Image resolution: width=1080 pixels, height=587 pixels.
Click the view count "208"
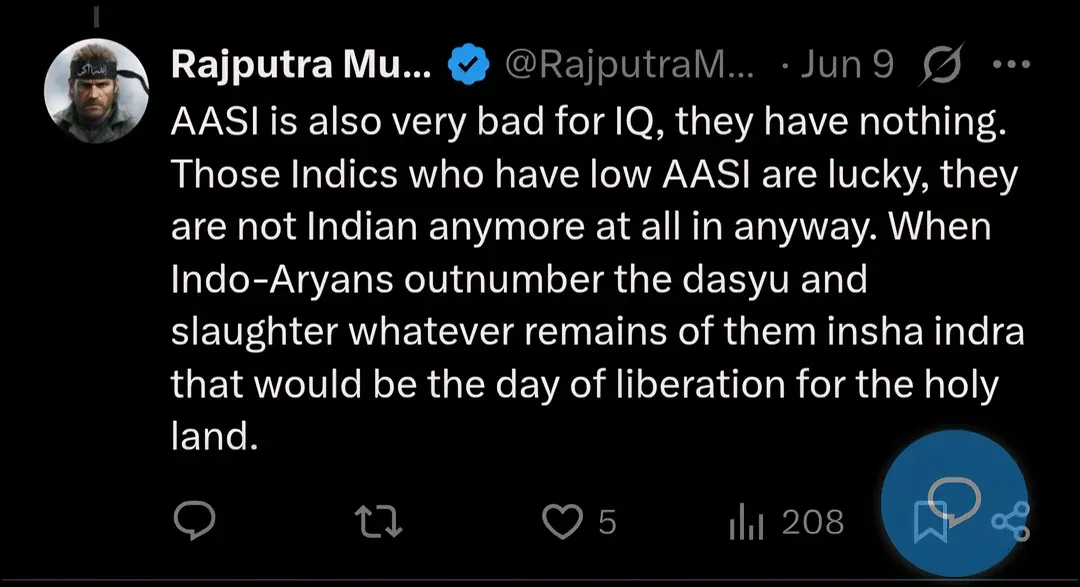(x=813, y=521)
